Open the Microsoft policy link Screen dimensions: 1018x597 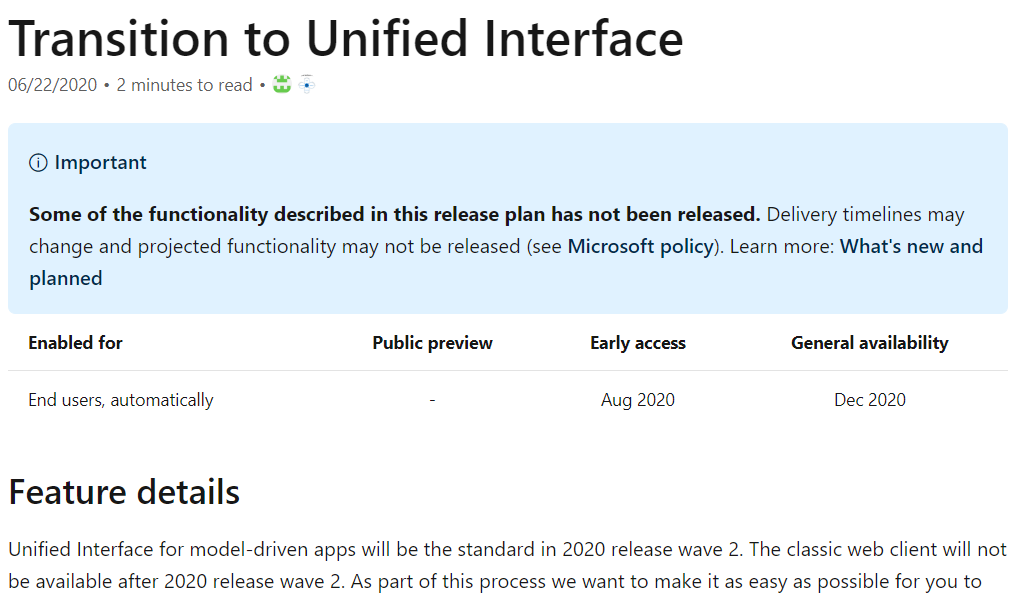pos(640,247)
